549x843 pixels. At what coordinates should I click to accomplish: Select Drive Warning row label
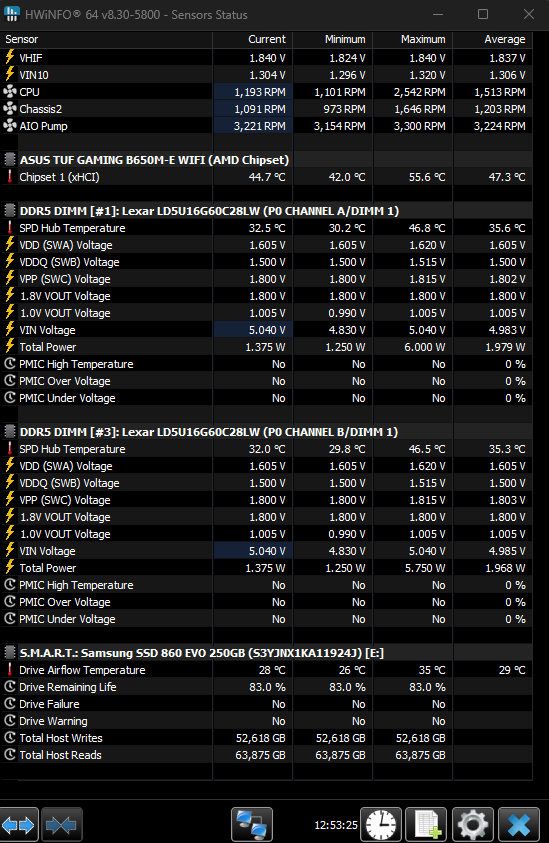[53, 721]
